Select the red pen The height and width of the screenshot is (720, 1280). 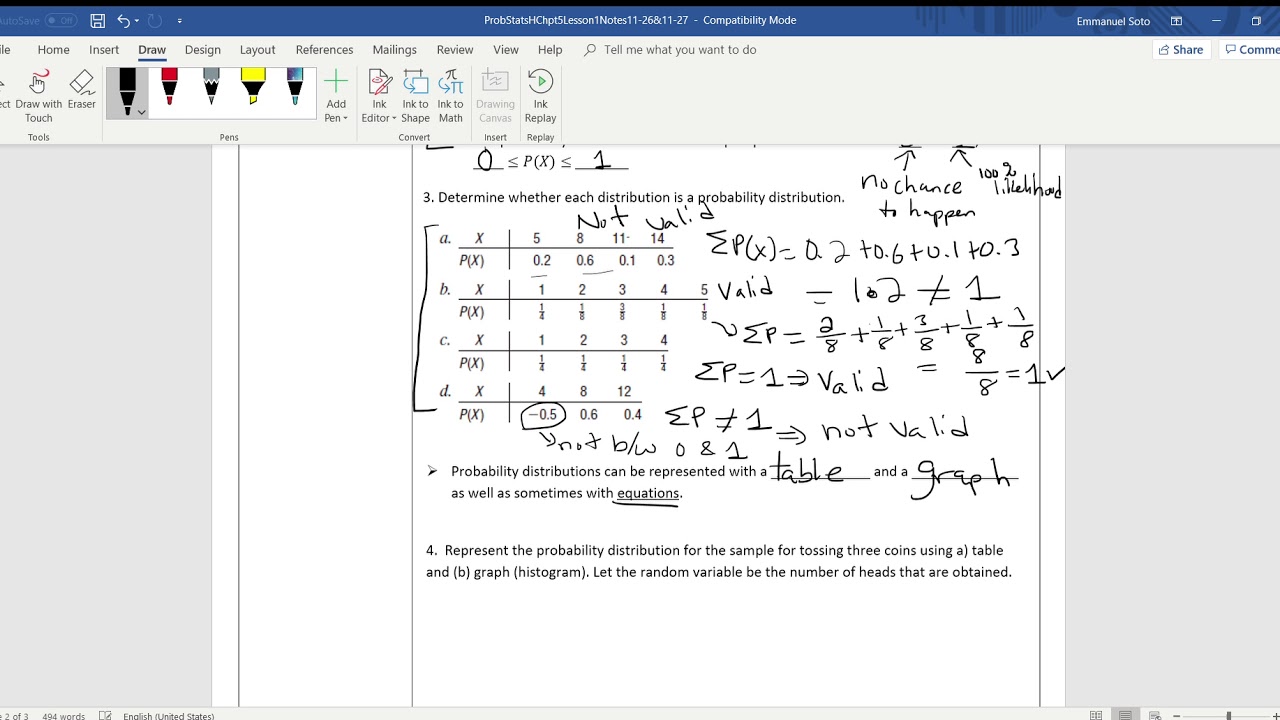169,88
